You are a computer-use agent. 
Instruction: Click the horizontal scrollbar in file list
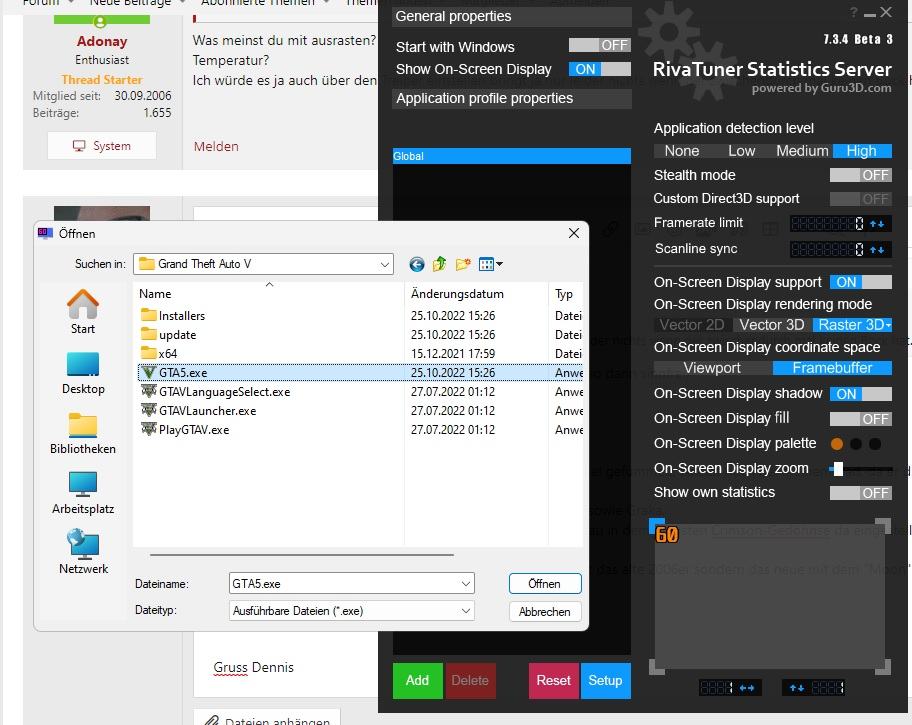point(302,555)
